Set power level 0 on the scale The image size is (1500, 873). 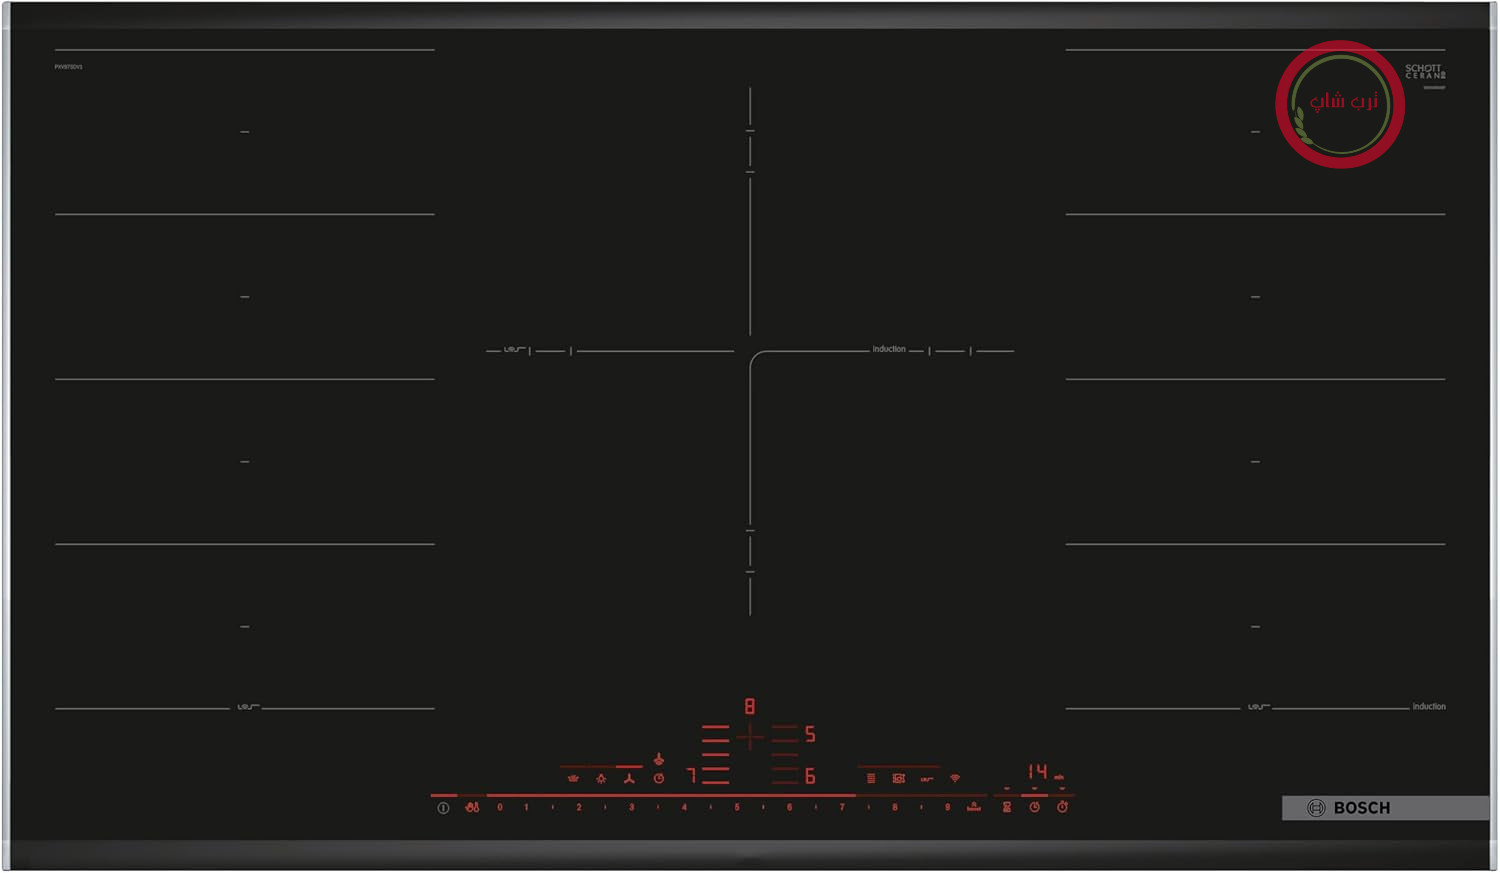(500, 807)
